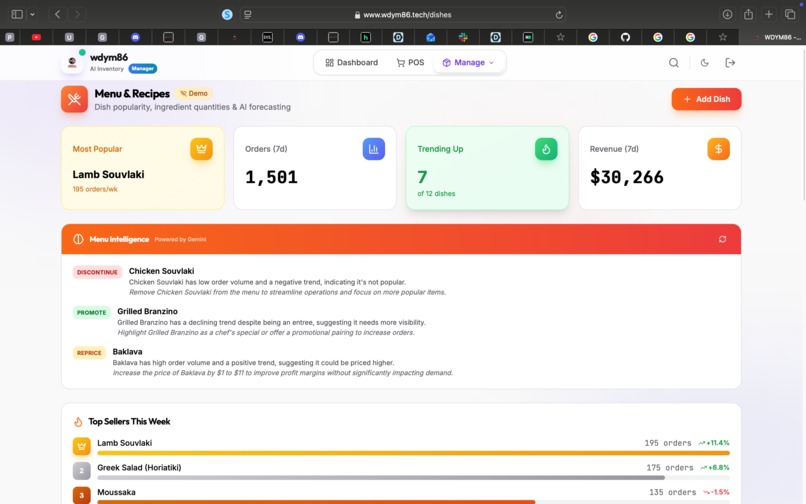
Task: Click the Menu & Recipes utensils icon
Action: tap(75, 99)
